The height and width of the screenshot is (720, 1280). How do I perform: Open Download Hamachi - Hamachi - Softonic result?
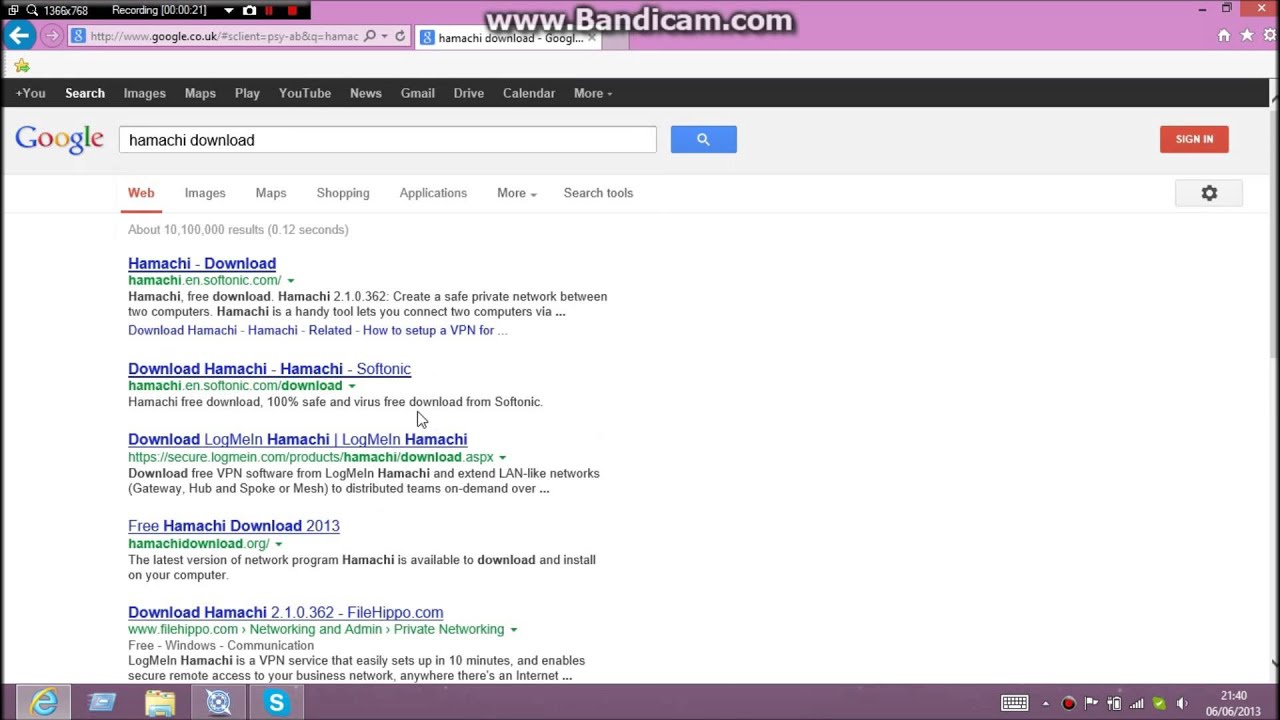[x=269, y=369]
